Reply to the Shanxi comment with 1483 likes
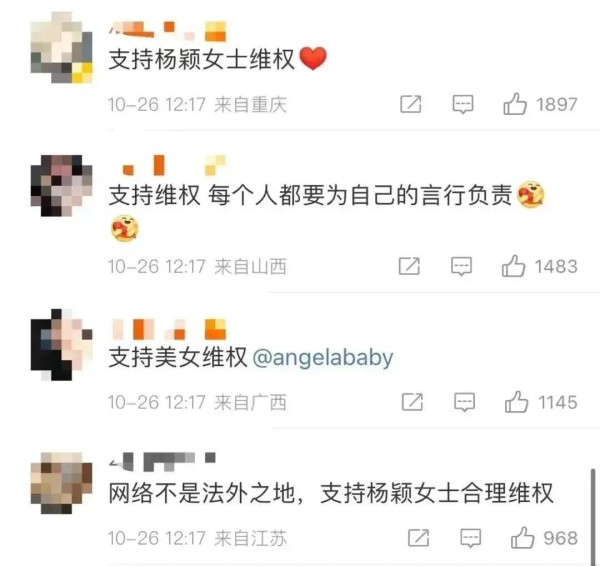 coord(461,266)
